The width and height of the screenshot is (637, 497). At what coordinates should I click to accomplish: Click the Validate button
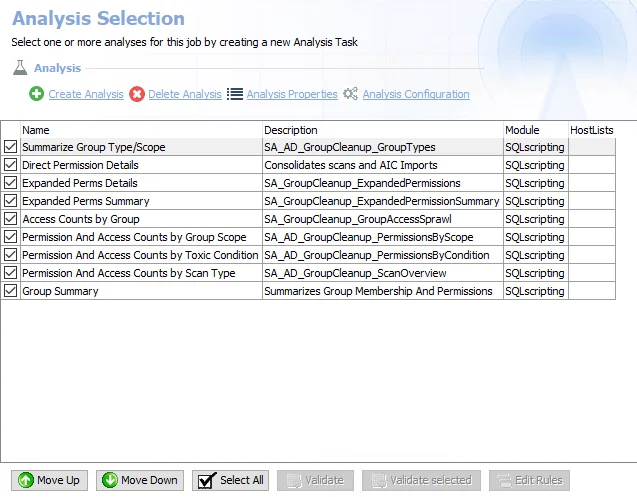[315, 480]
